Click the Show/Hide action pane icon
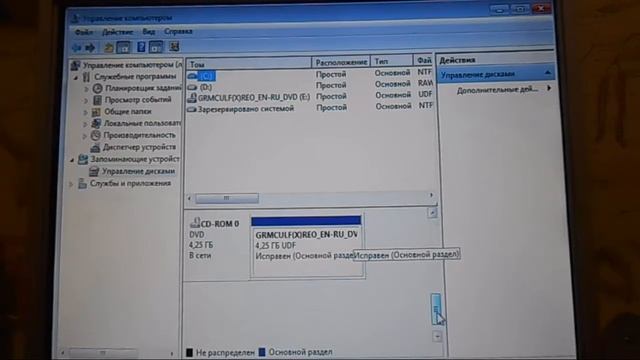The image size is (640, 360). click(156, 47)
